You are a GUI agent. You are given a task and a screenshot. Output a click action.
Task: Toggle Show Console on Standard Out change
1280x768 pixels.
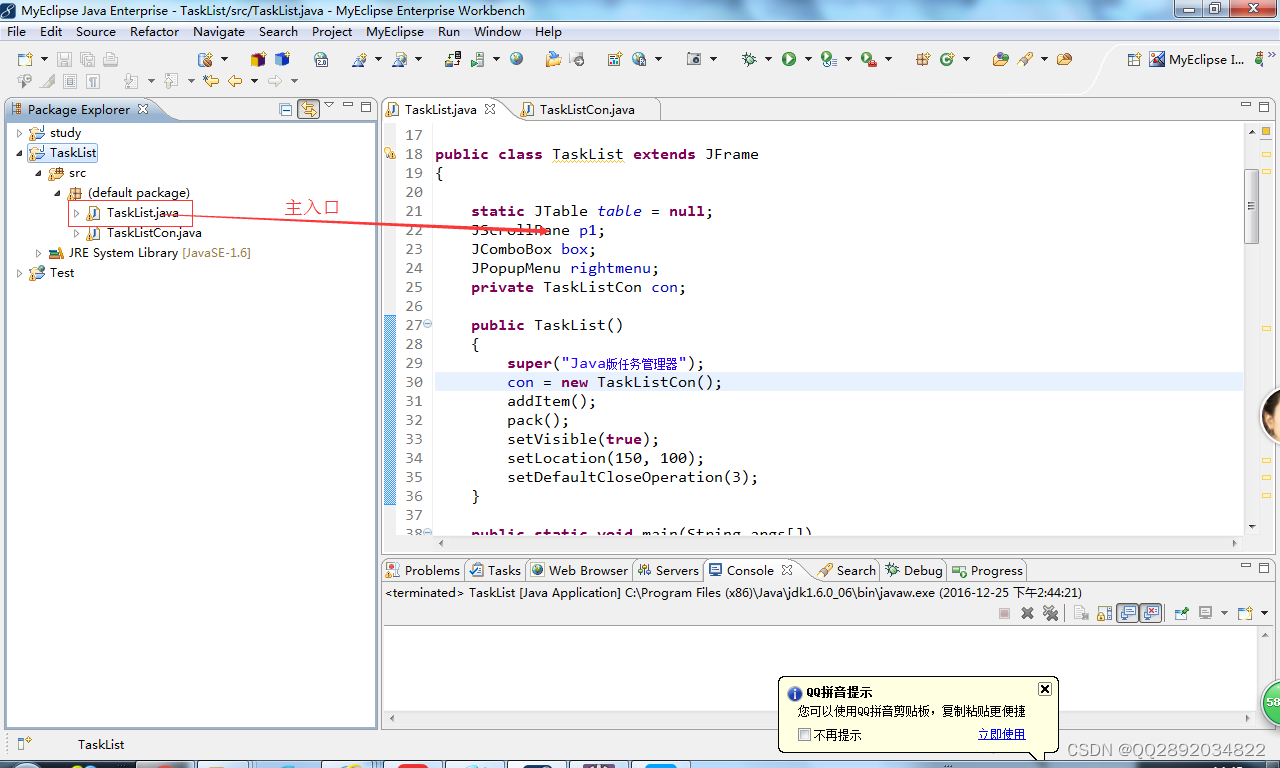[1128, 613]
